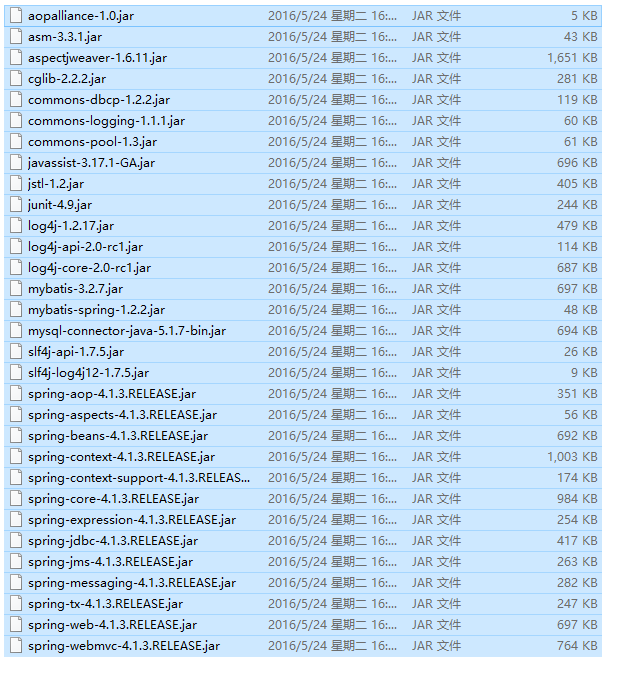Screen dimensions: 617x673
Task: Click the file icon beside log4j-core-2.0-rc1.jar
Action: tap(16, 268)
